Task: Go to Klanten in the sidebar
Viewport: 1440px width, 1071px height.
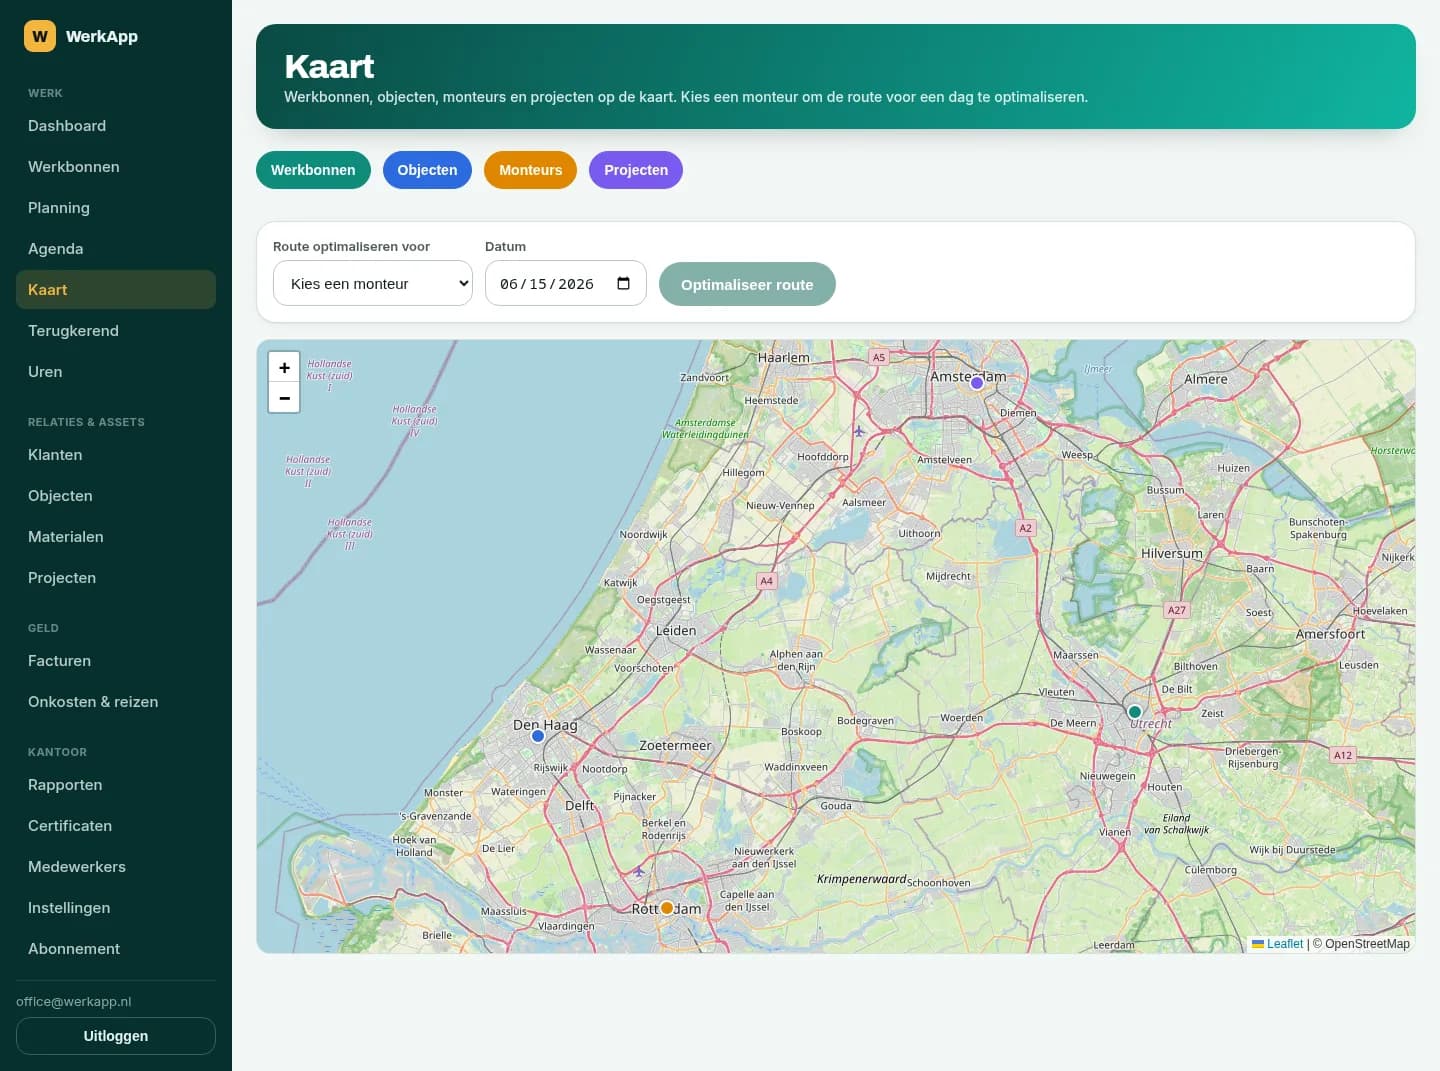Action: 116,455
